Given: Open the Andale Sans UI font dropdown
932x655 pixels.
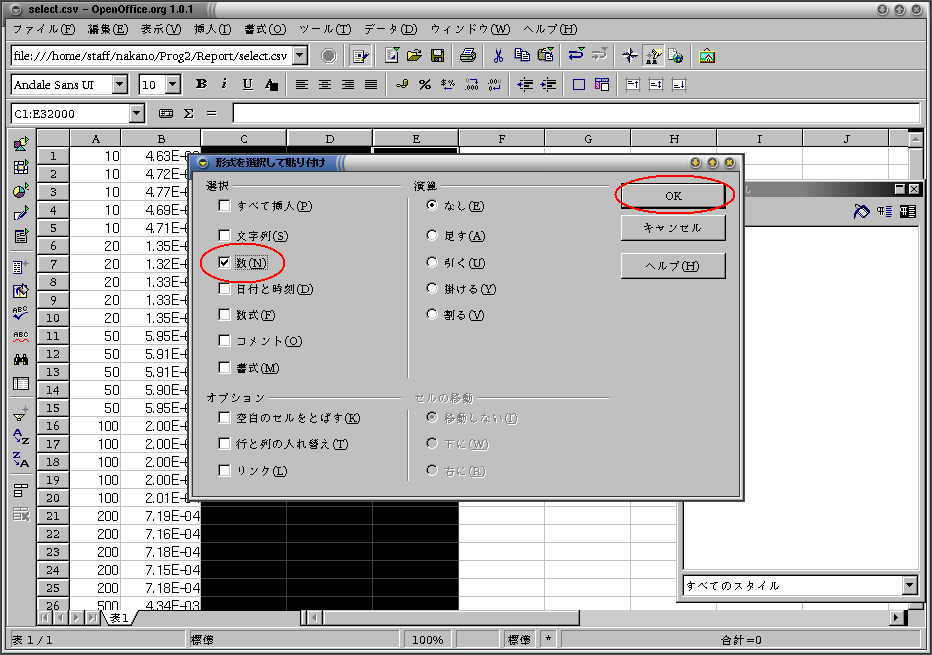Looking at the screenshot, I should click(x=119, y=84).
